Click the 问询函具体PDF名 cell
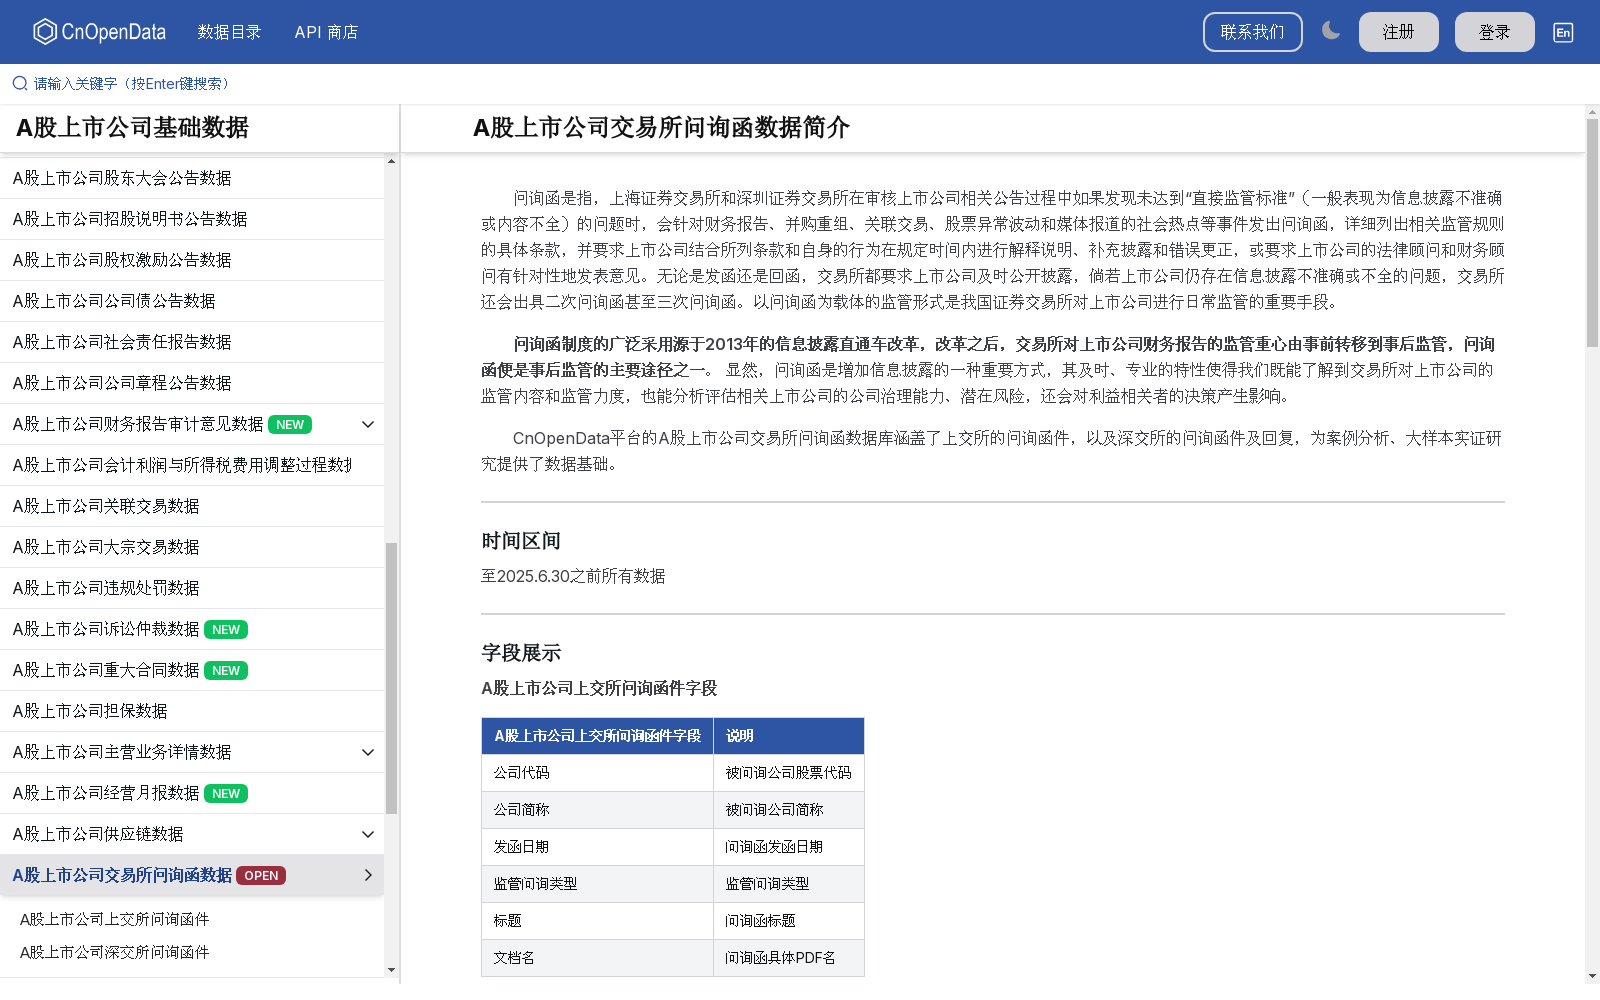Screen dimensions: 1600x1000 tap(788, 958)
